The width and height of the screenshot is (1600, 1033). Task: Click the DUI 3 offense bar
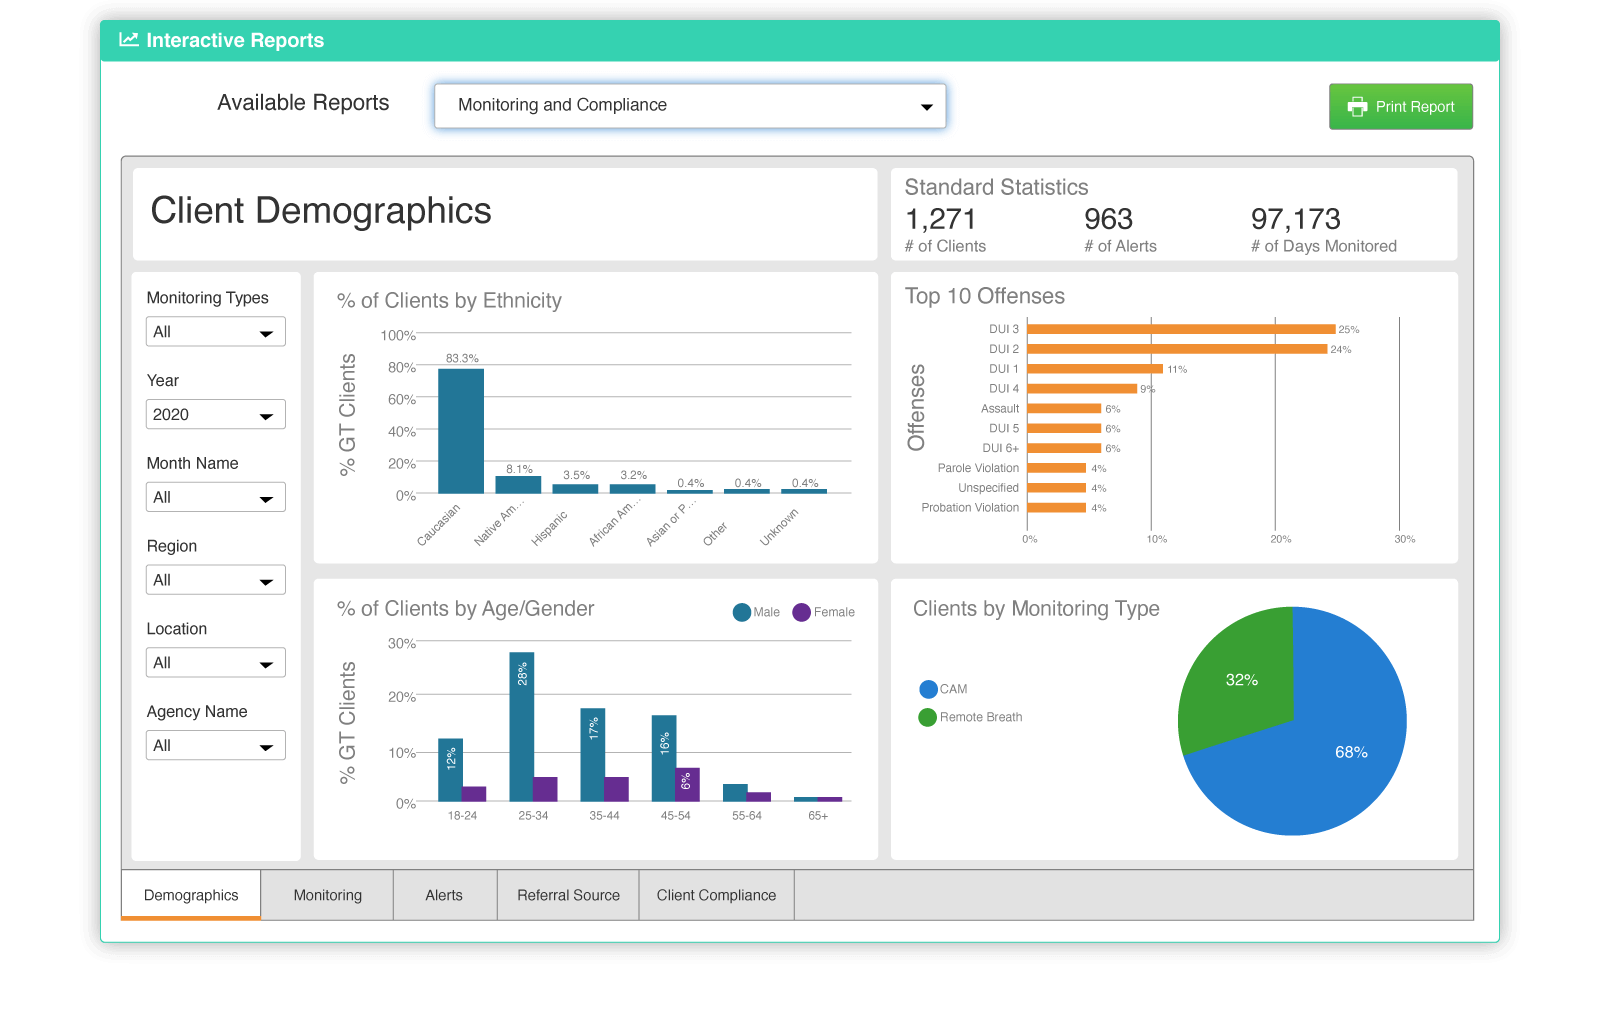[x=1181, y=329]
